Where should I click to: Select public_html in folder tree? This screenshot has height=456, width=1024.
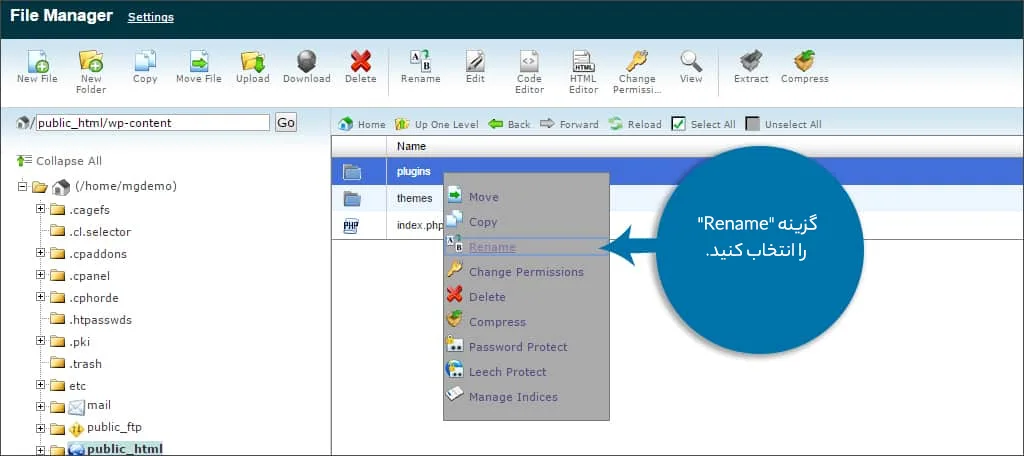coord(125,448)
